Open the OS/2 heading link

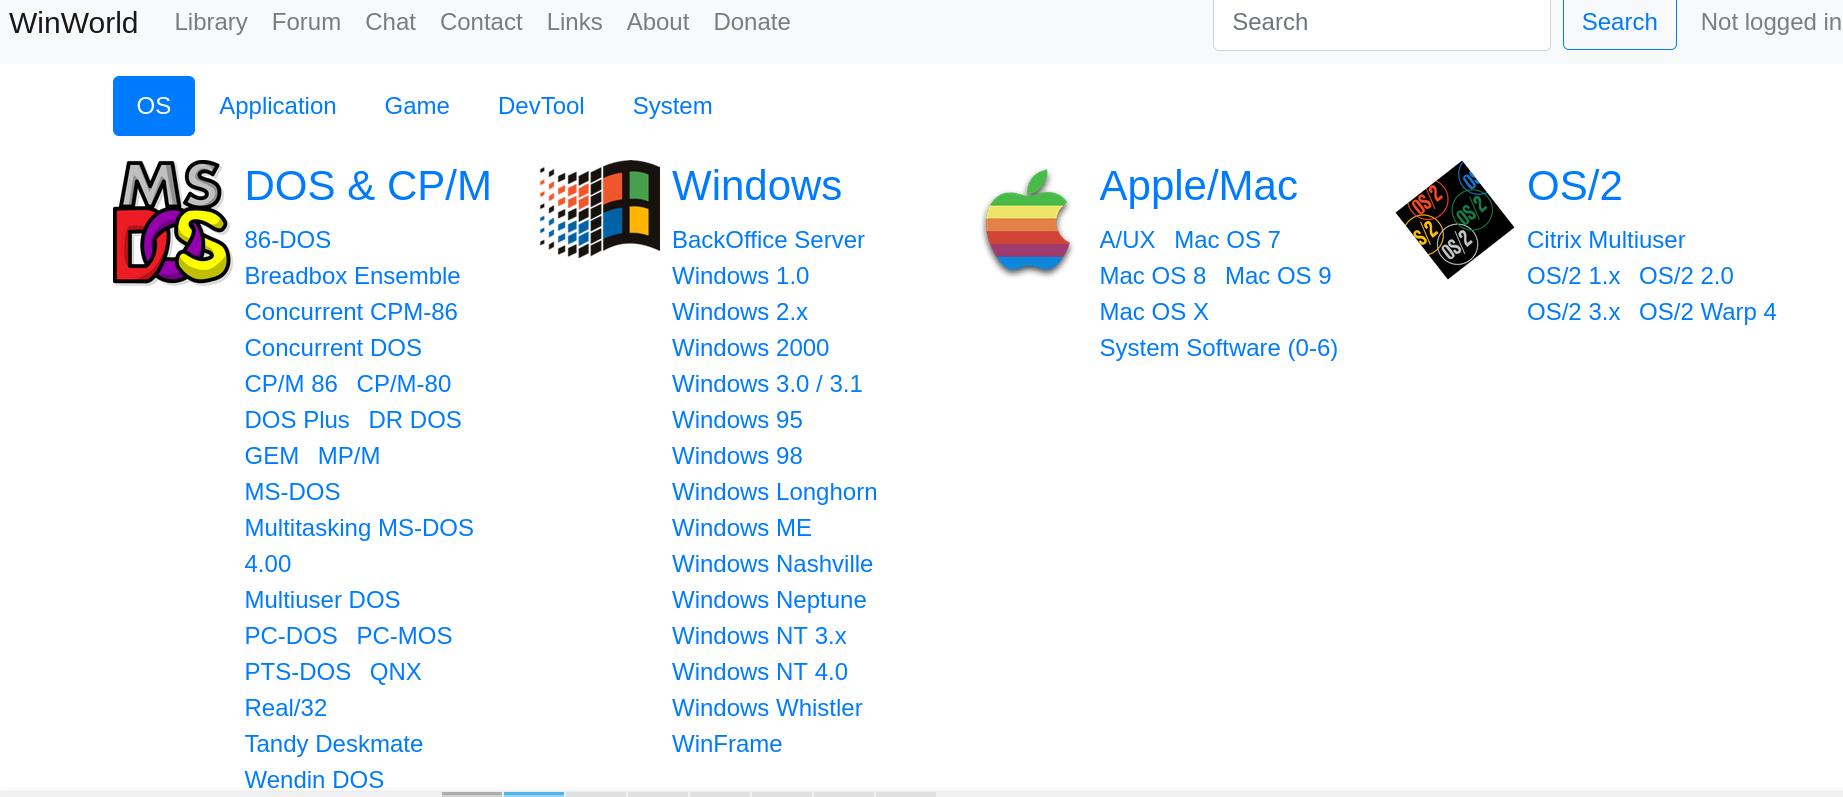[1574, 186]
